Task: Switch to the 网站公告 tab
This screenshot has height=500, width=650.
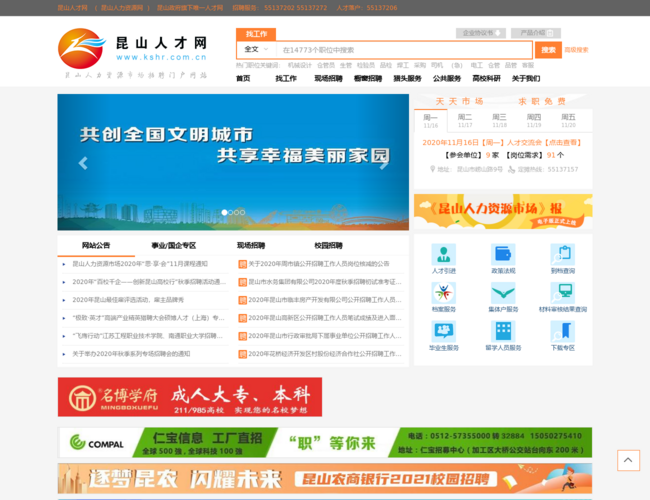Action: [96, 245]
